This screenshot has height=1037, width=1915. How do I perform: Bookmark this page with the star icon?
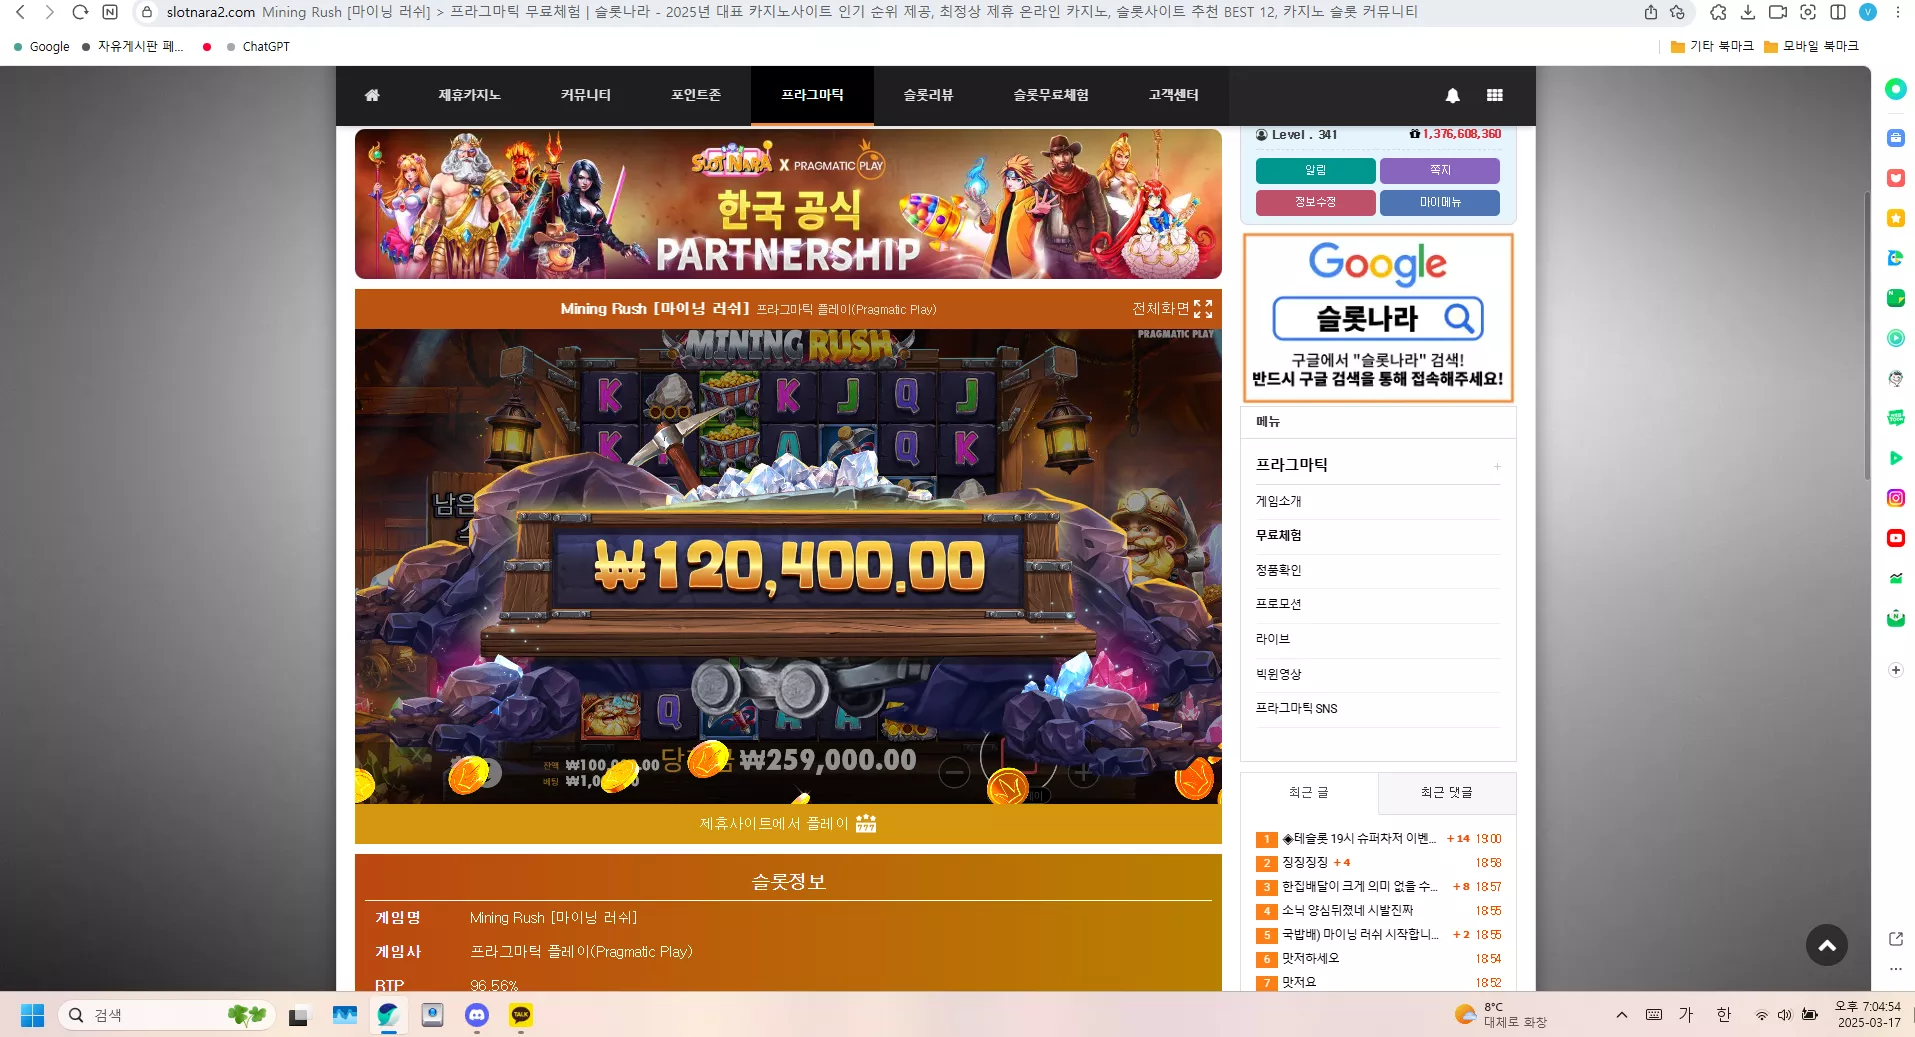(1677, 12)
